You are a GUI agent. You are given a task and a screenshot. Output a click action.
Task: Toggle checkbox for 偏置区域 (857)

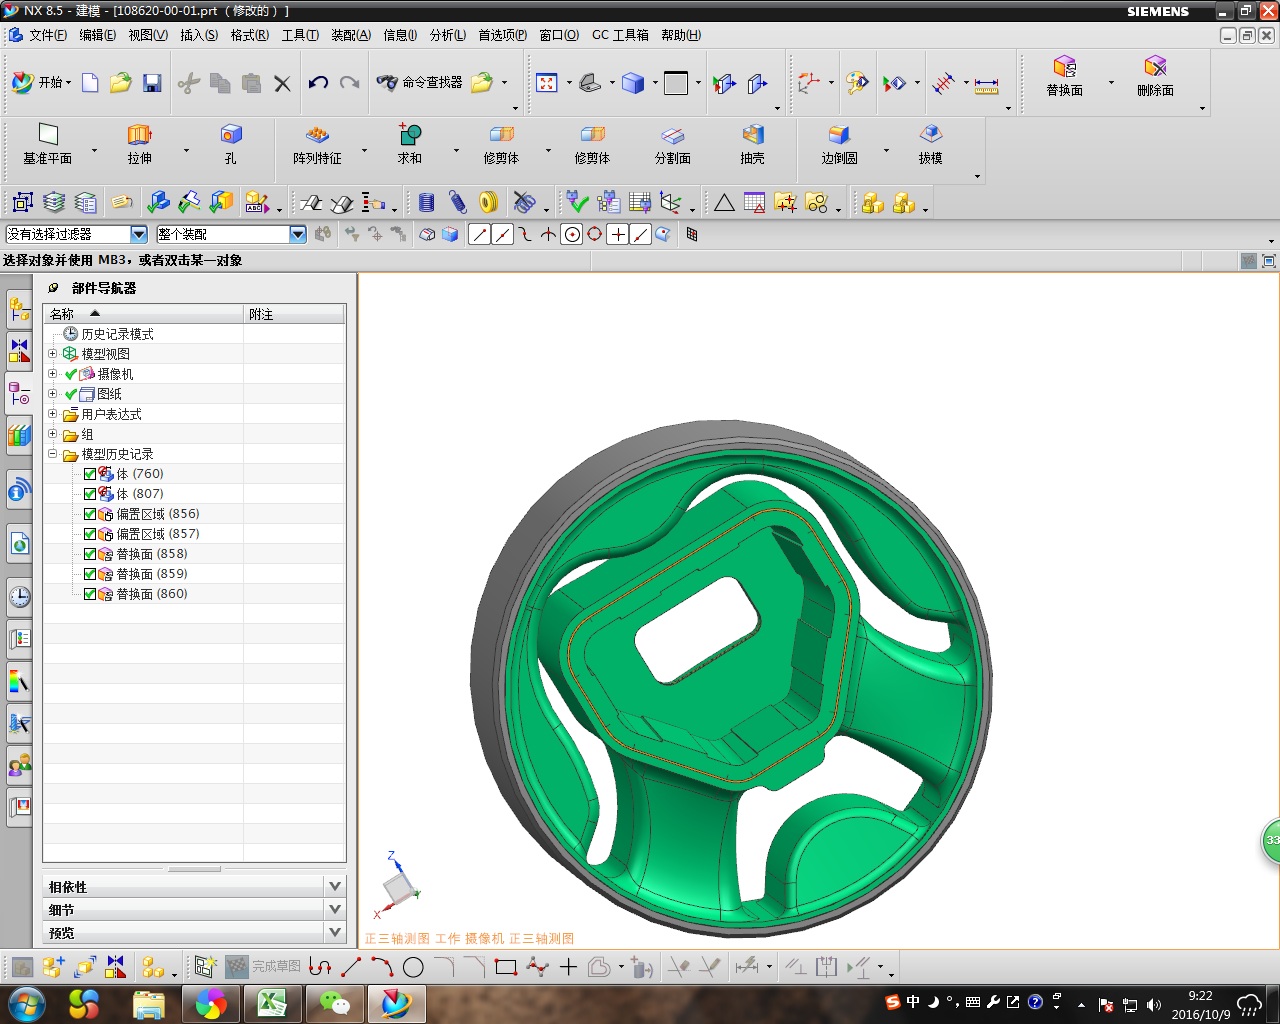coord(90,534)
